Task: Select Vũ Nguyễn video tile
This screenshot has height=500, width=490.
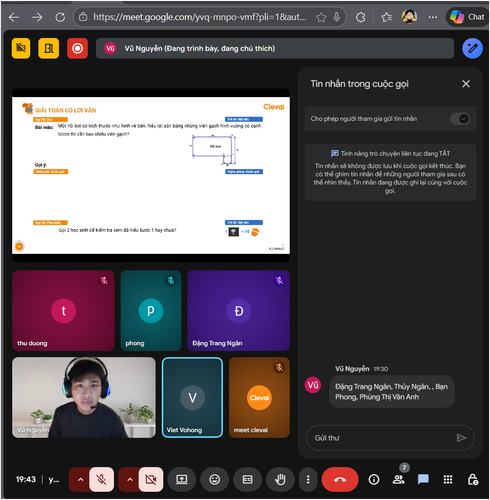Action: click(84, 397)
